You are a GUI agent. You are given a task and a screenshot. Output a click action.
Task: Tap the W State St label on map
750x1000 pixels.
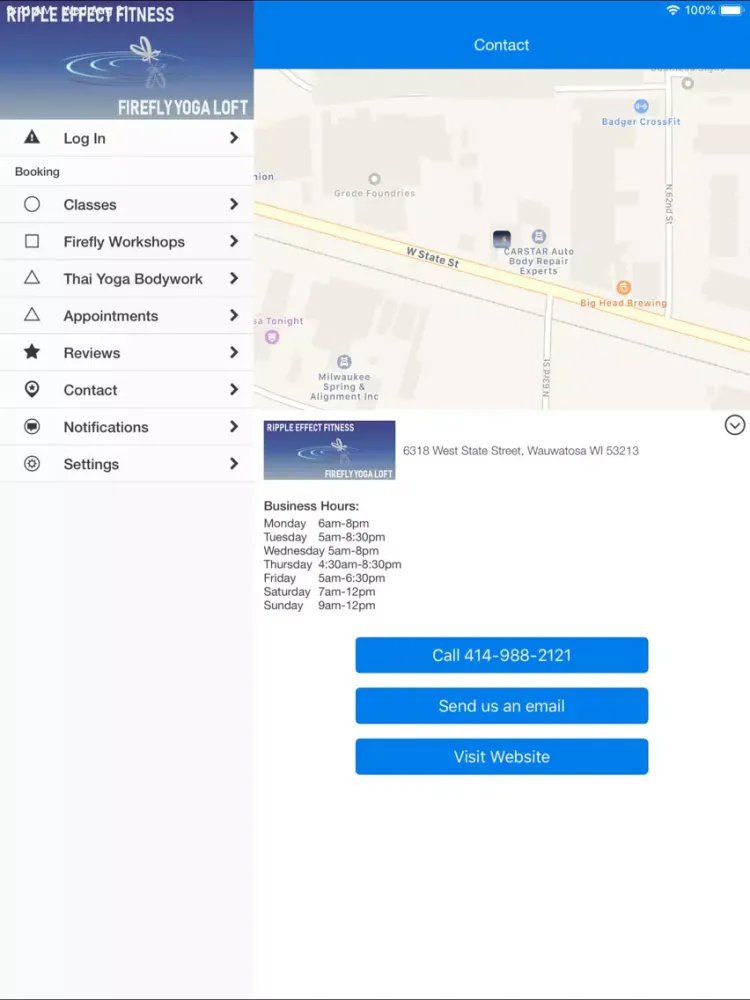[433, 257]
